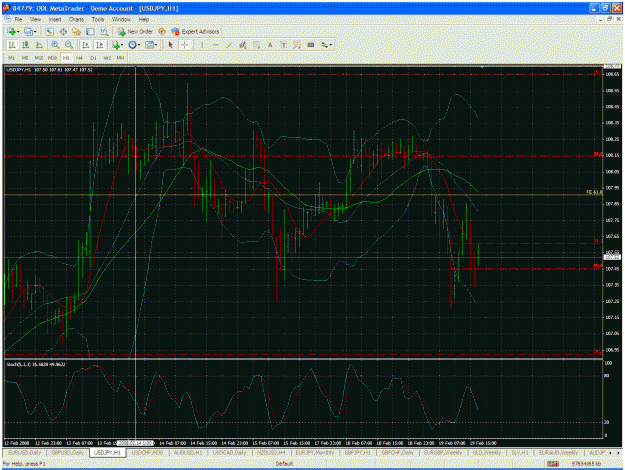Switch to the GLD,Weekly chart tab
This screenshot has width=625, height=470.
tap(486, 453)
